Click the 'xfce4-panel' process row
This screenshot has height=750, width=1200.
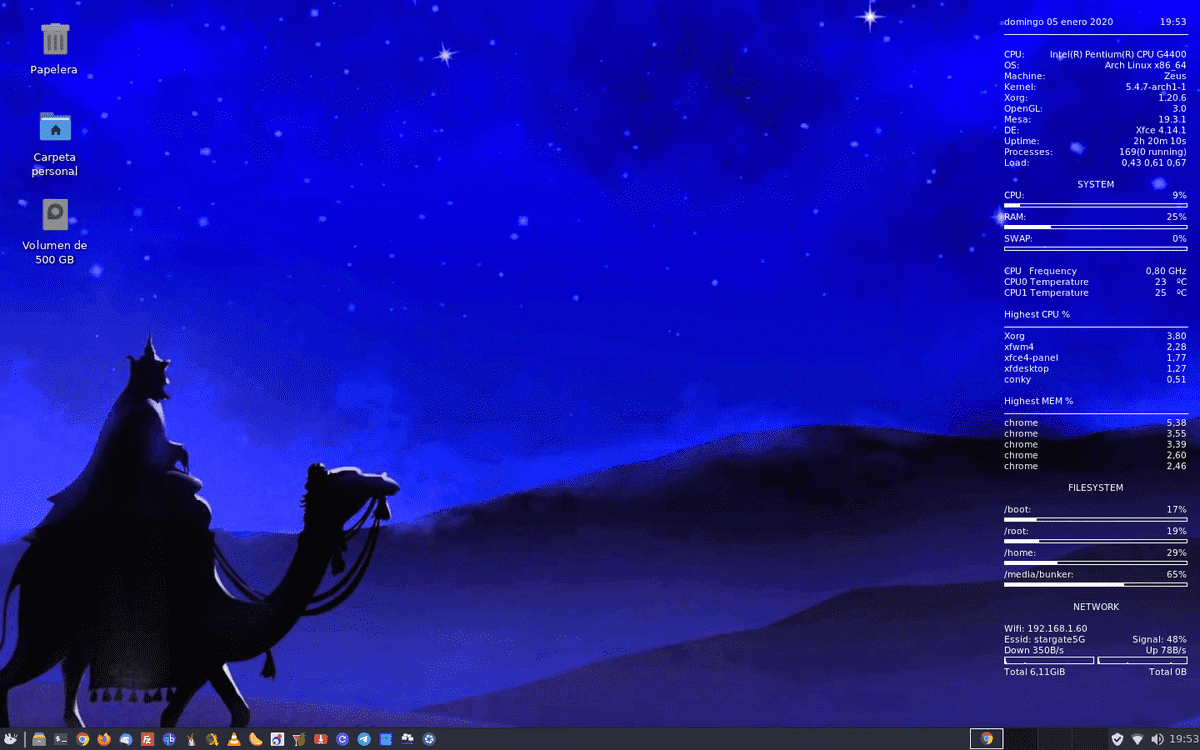pyautogui.click(x=1095, y=358)
